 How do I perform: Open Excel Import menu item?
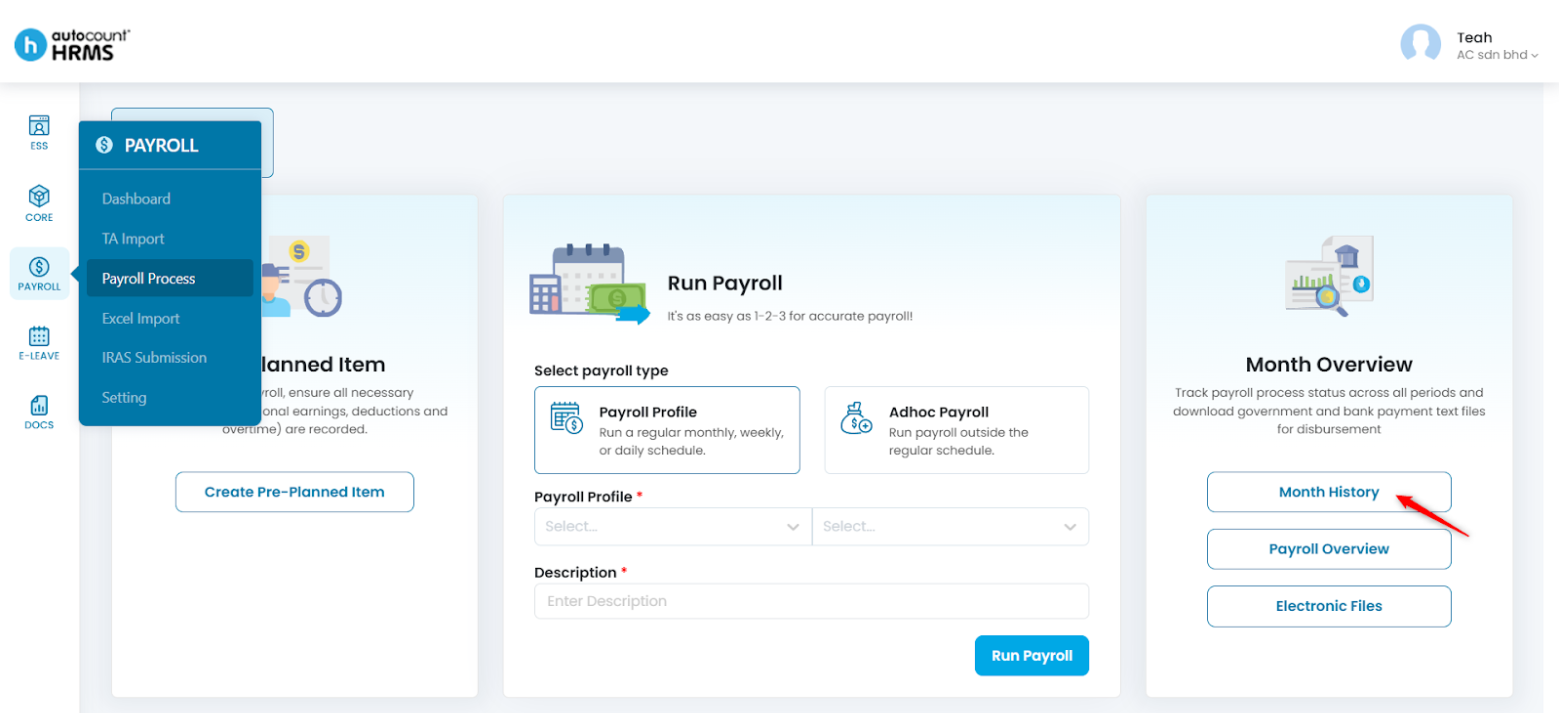(141, 318)
